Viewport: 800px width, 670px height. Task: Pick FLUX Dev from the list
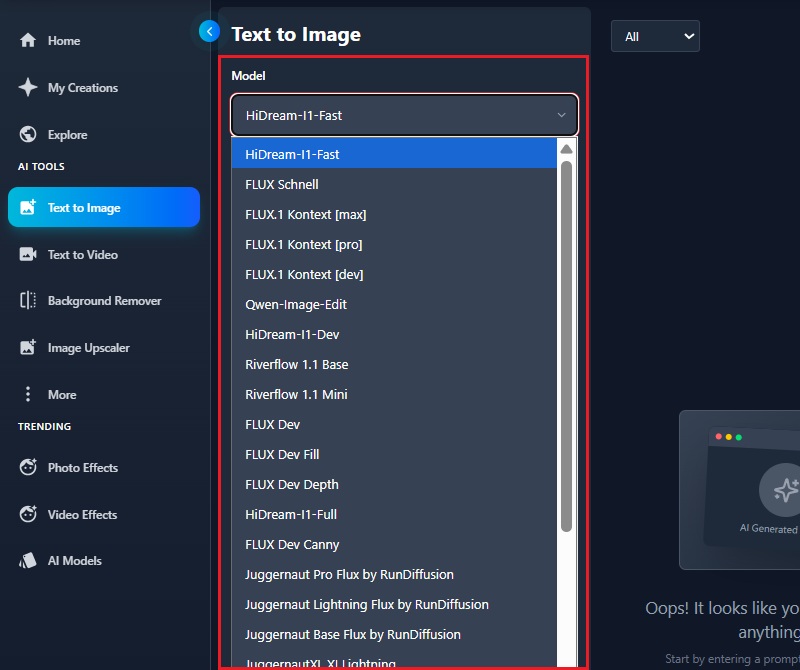(x=394, y=425)
